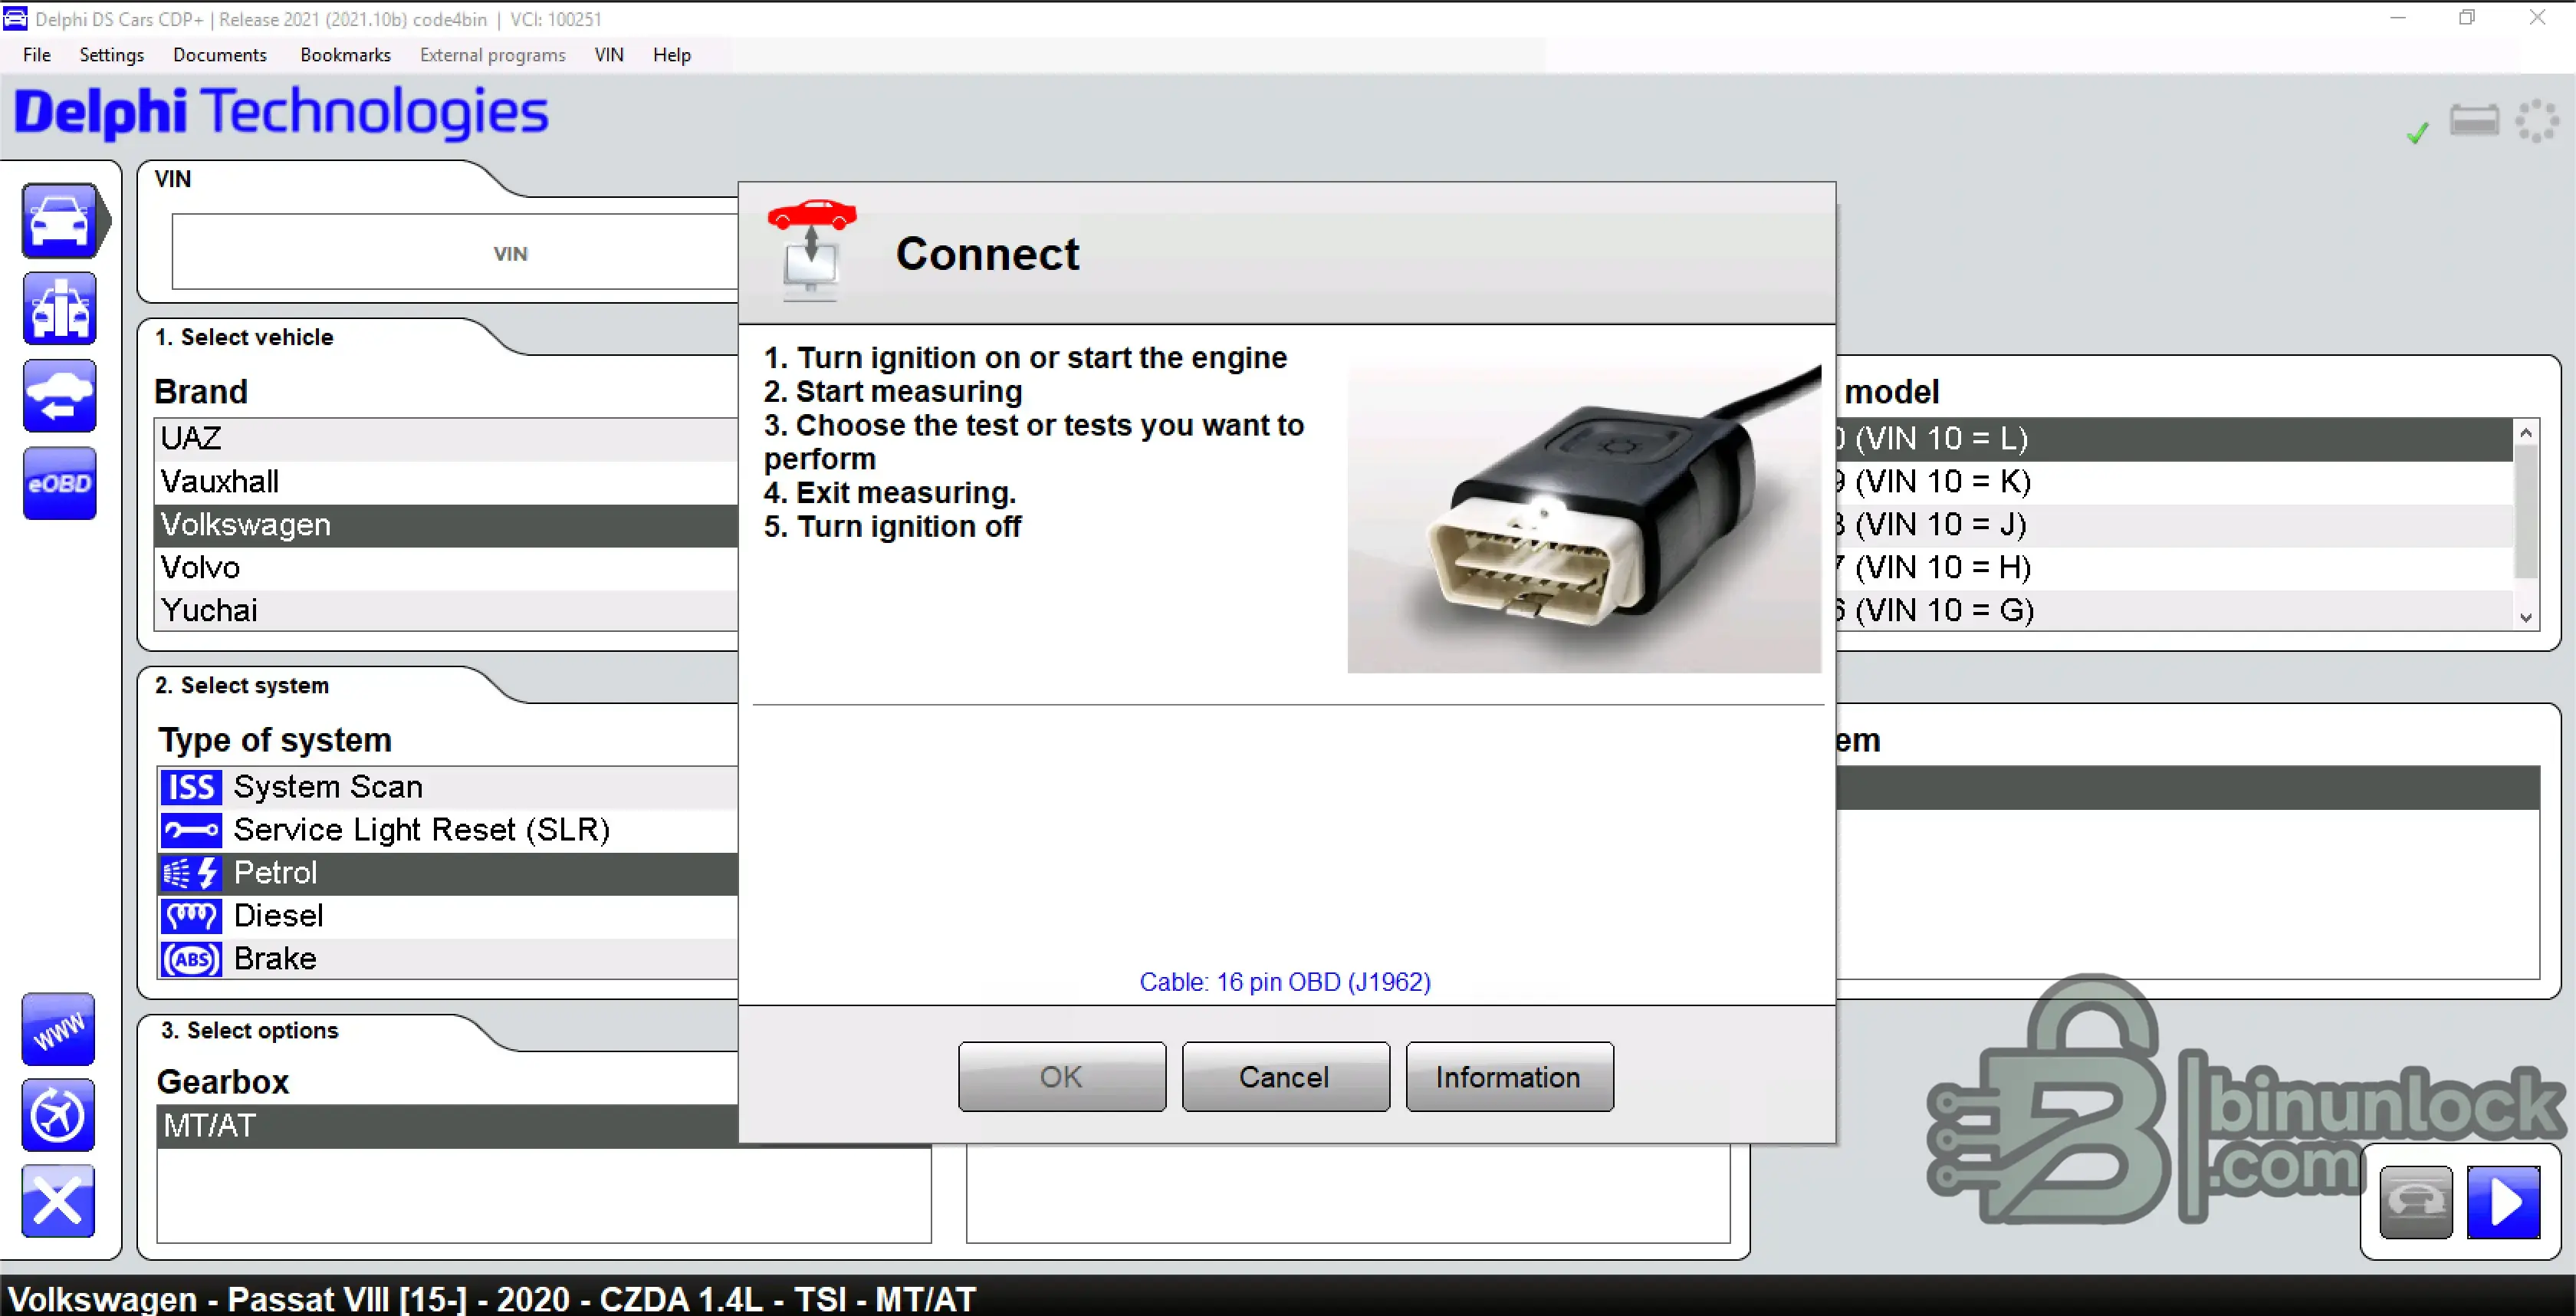Open the Bookmarks menu
This screenshot has height=1316, width=2576.
click(345, 55)
